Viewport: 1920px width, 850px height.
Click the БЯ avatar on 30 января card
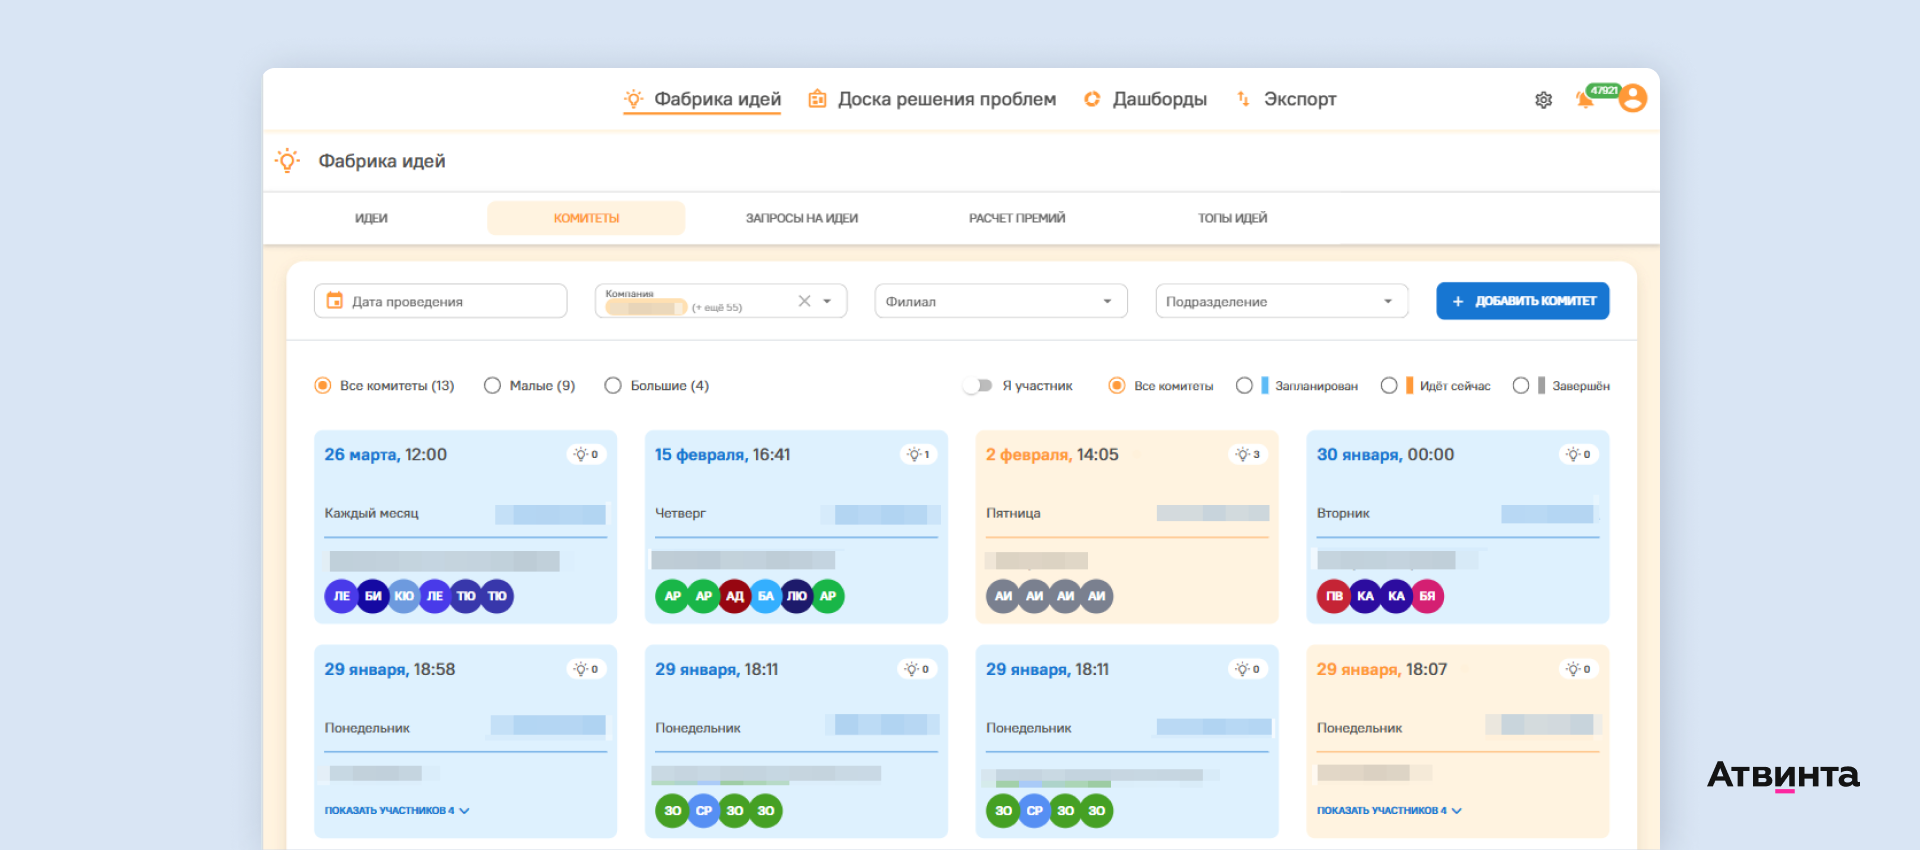[1427, 596]
